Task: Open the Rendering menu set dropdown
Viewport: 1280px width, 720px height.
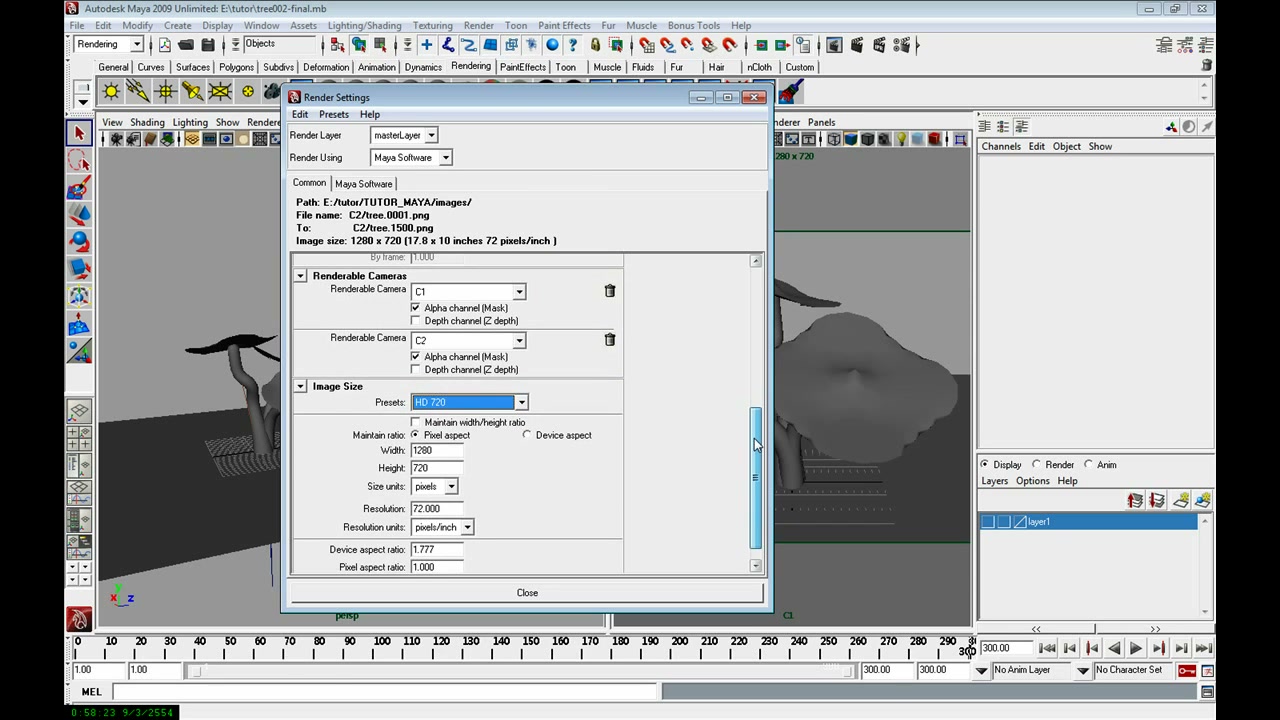Action: 109,44
